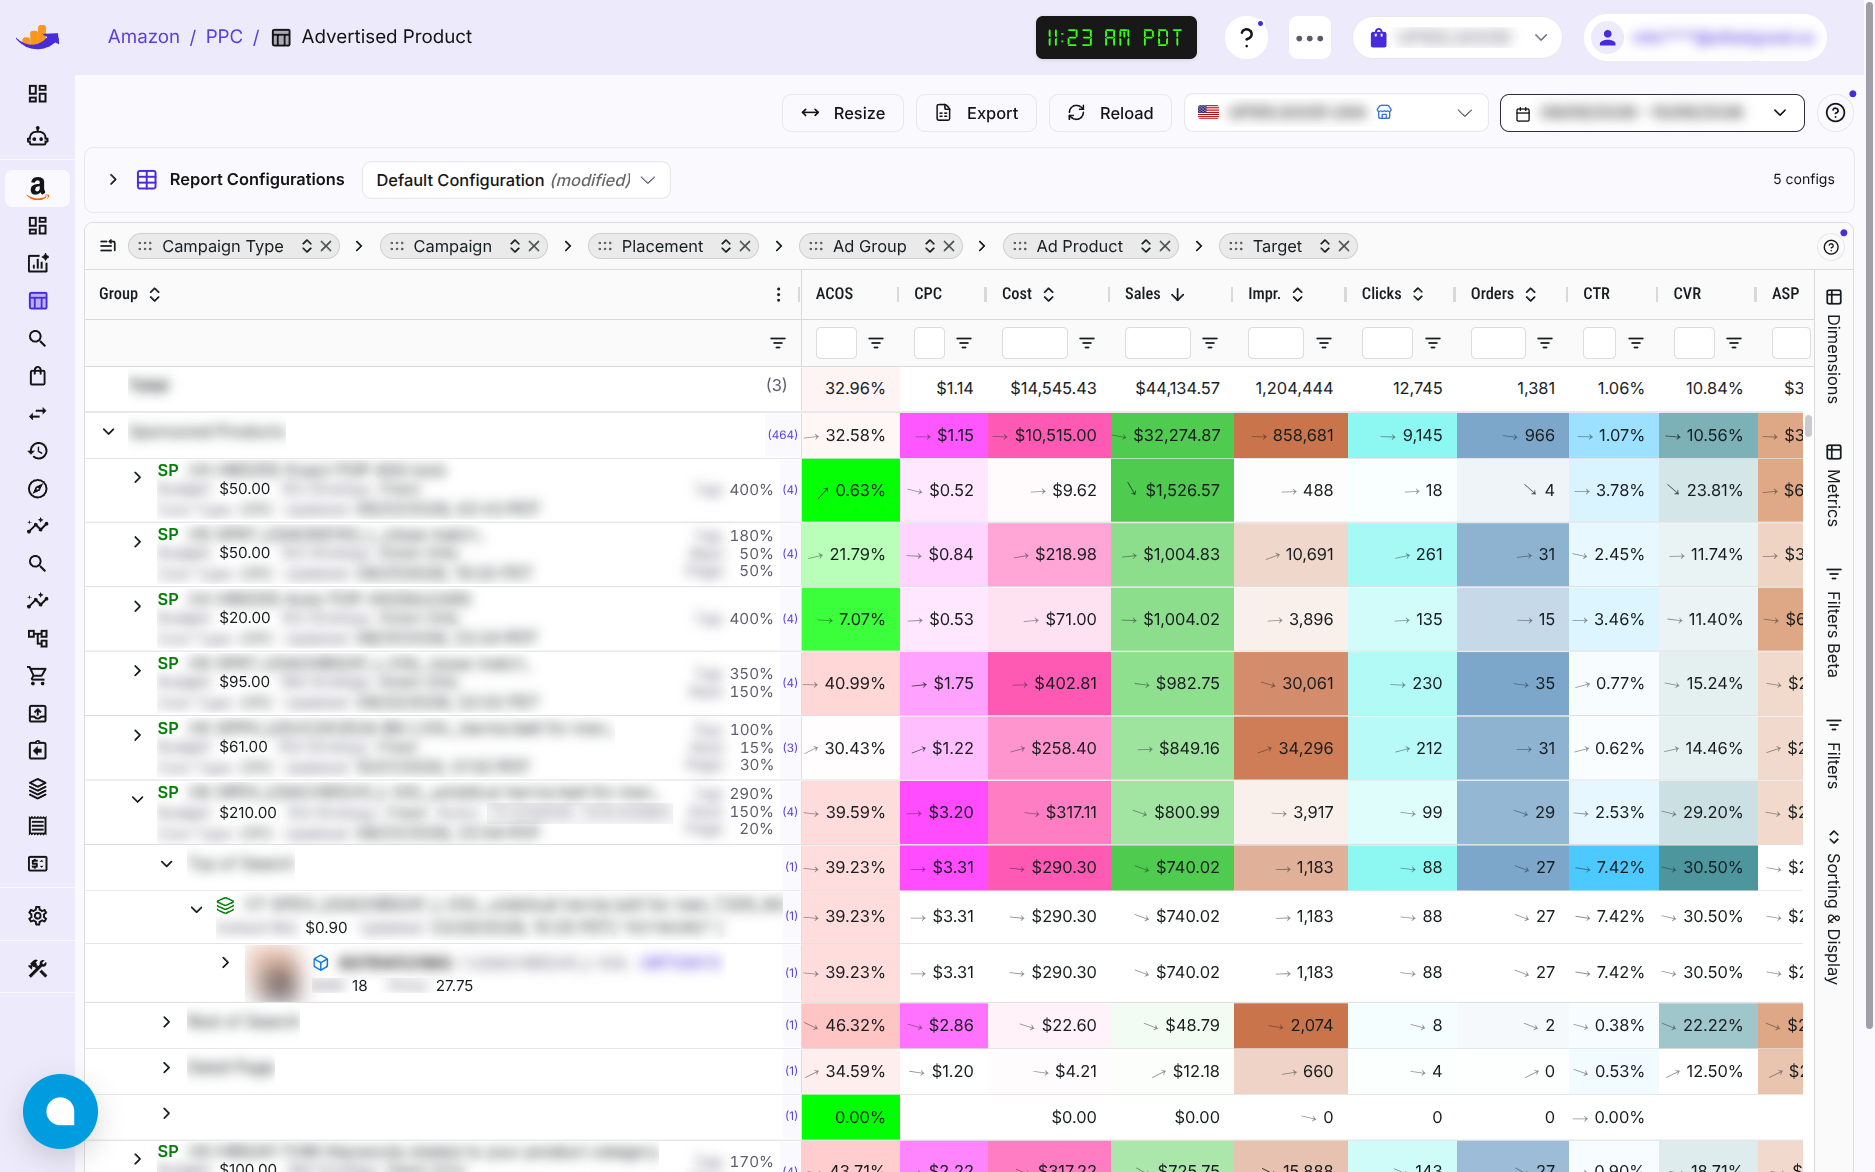Click the Export button
This screenshot has height=1172, width=1875.
[x=976, y=113]
